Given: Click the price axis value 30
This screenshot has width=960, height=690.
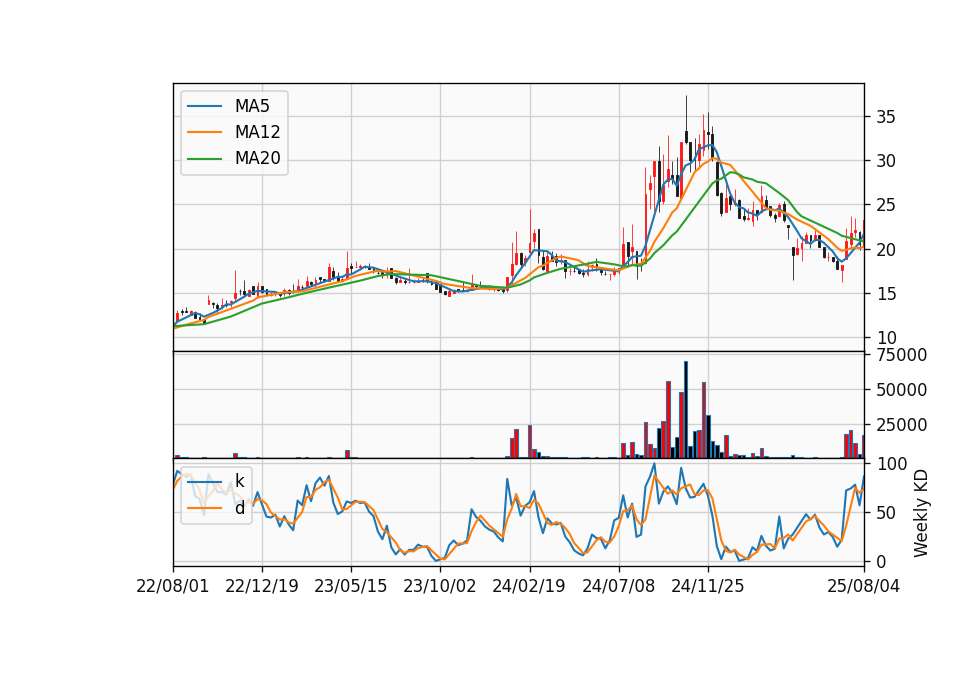Looking at the screenshot, I should pos(886,161).
